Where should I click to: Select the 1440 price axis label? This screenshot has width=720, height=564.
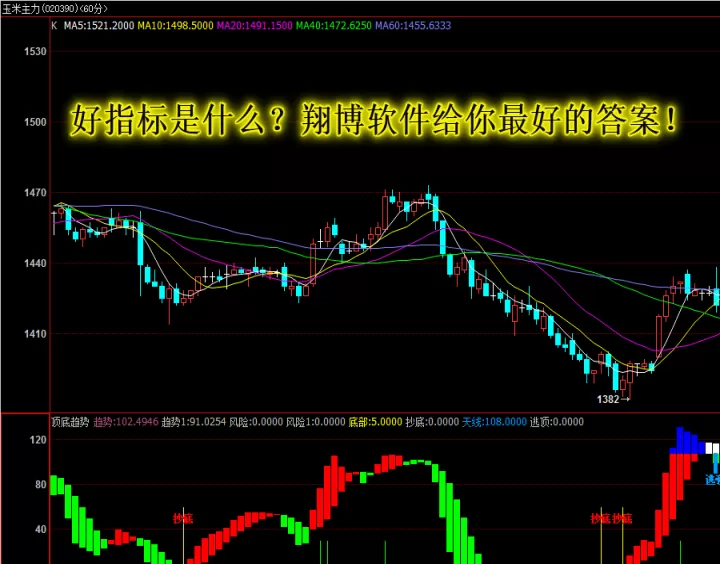[35, 264]
